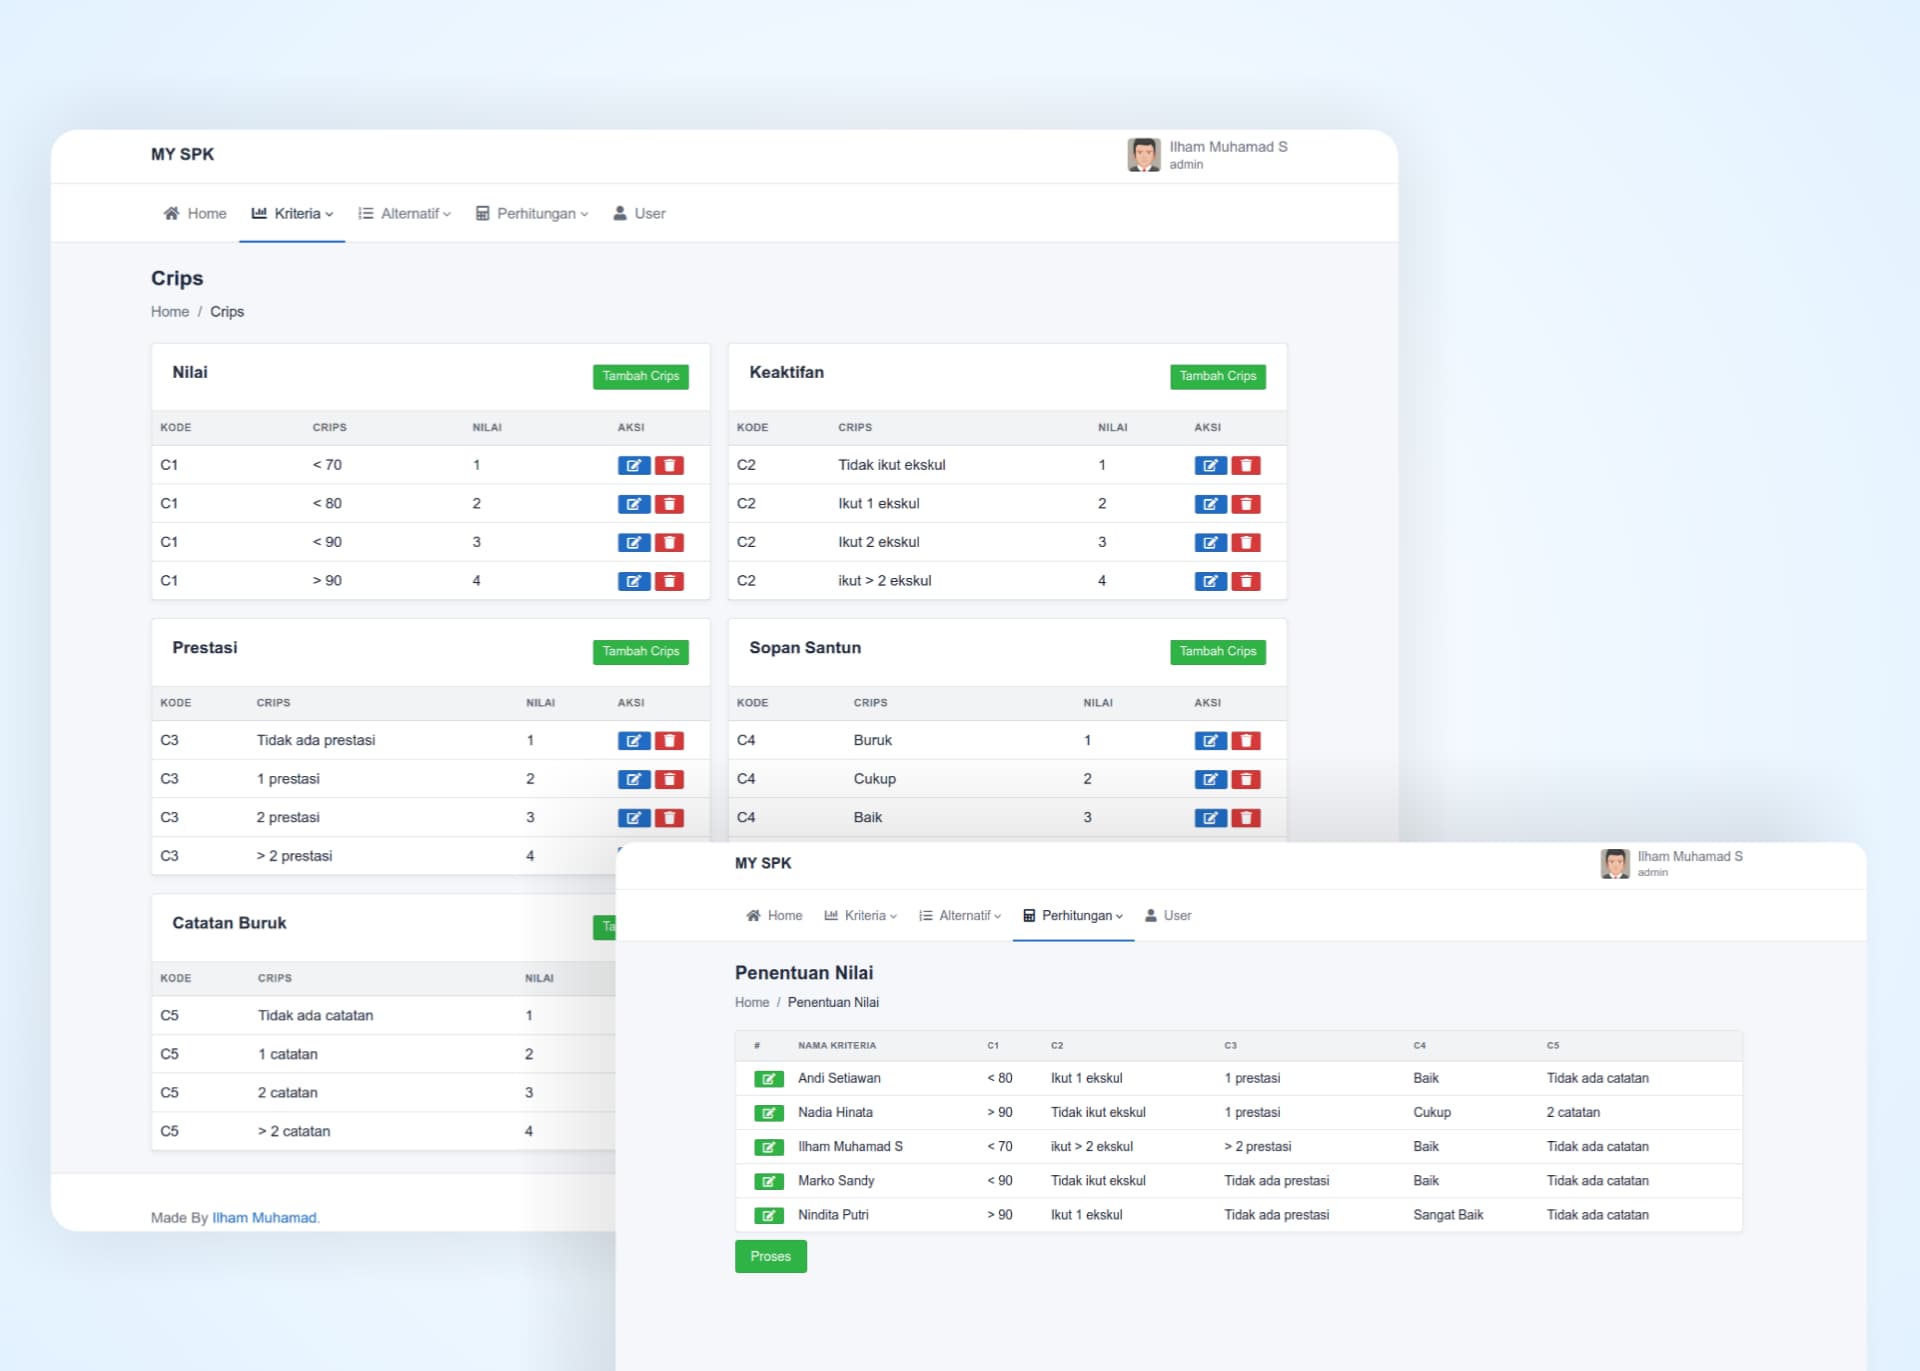Edit Andi Setiawan's nilai entry

(768, 1079)
